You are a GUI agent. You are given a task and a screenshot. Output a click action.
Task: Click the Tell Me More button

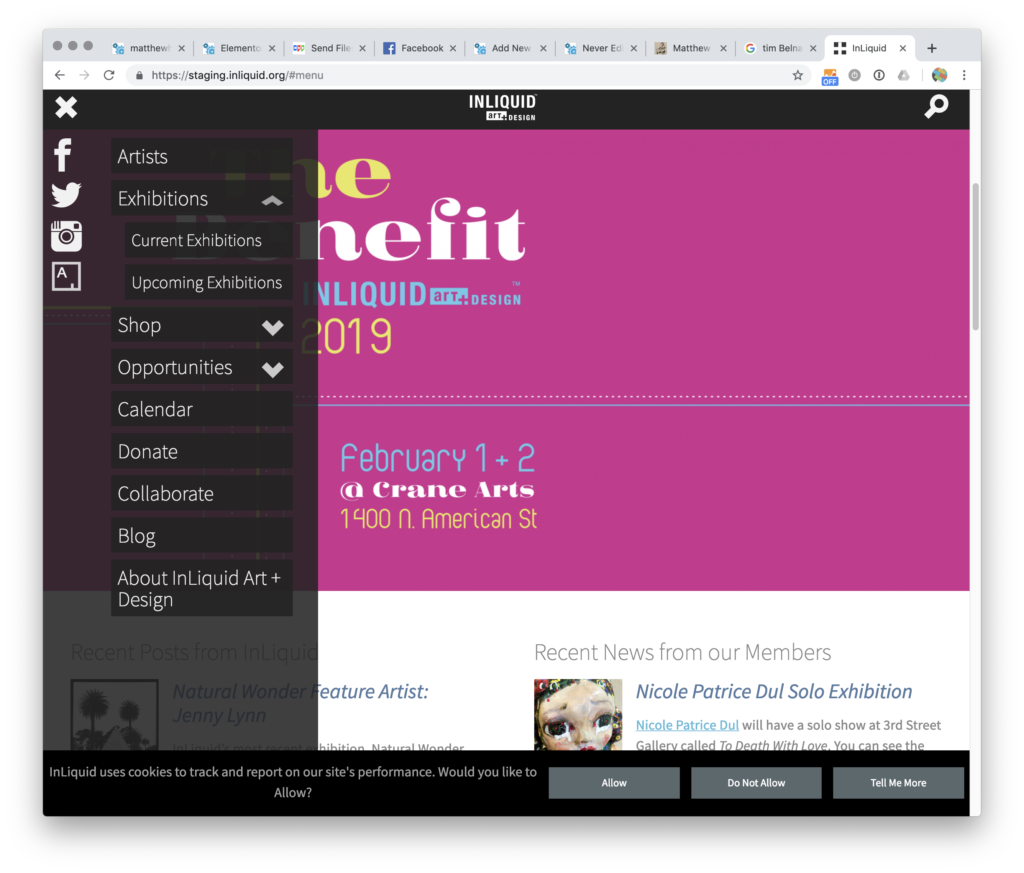898,782
